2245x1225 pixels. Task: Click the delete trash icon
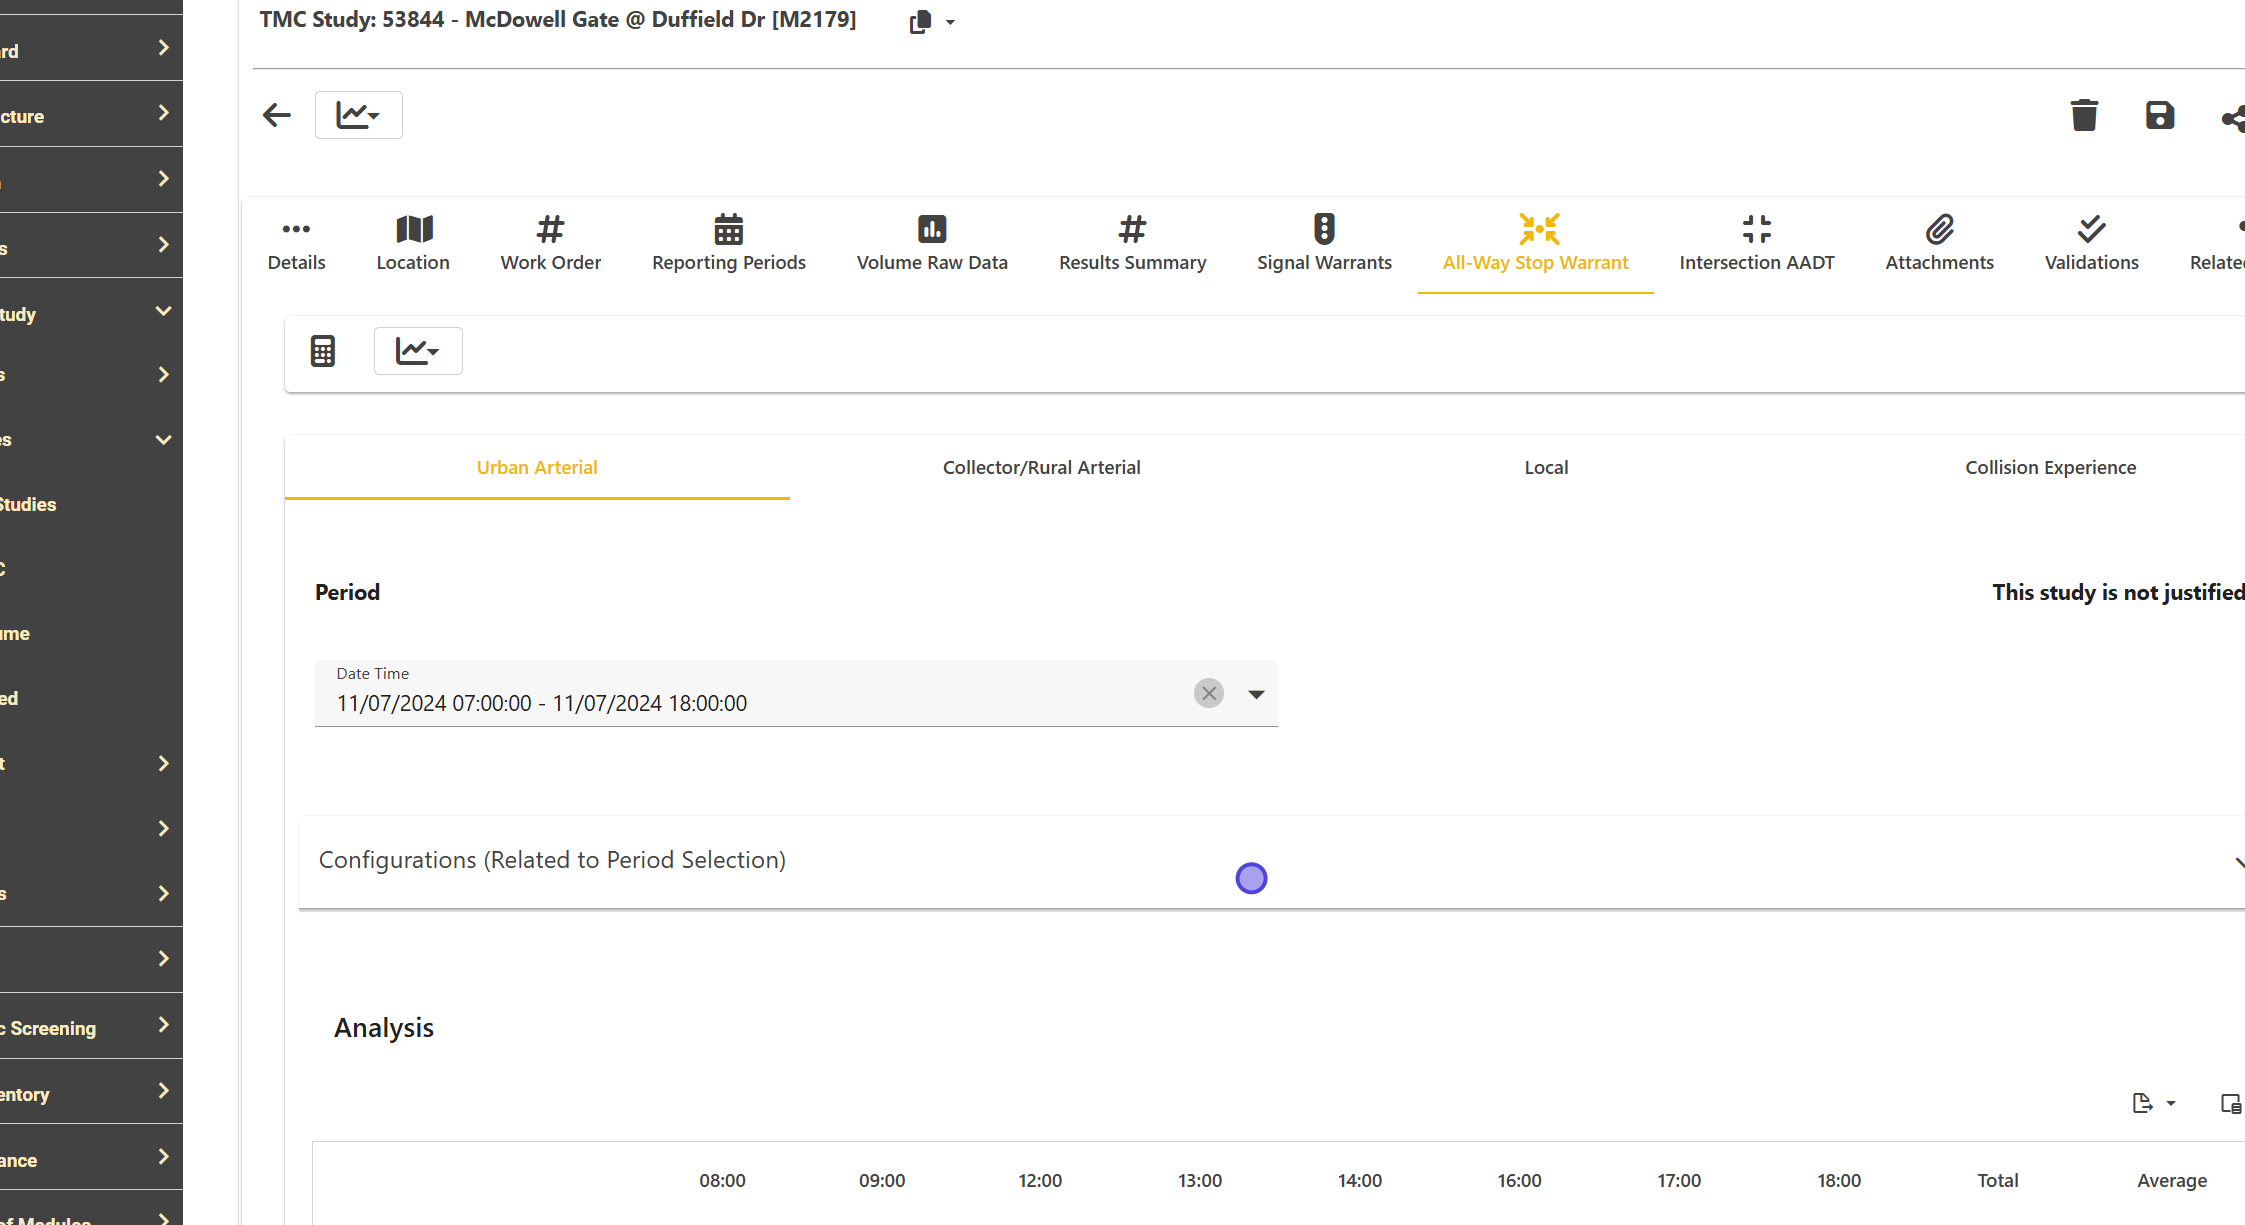pyautogui.click(x=2084, y=116)
